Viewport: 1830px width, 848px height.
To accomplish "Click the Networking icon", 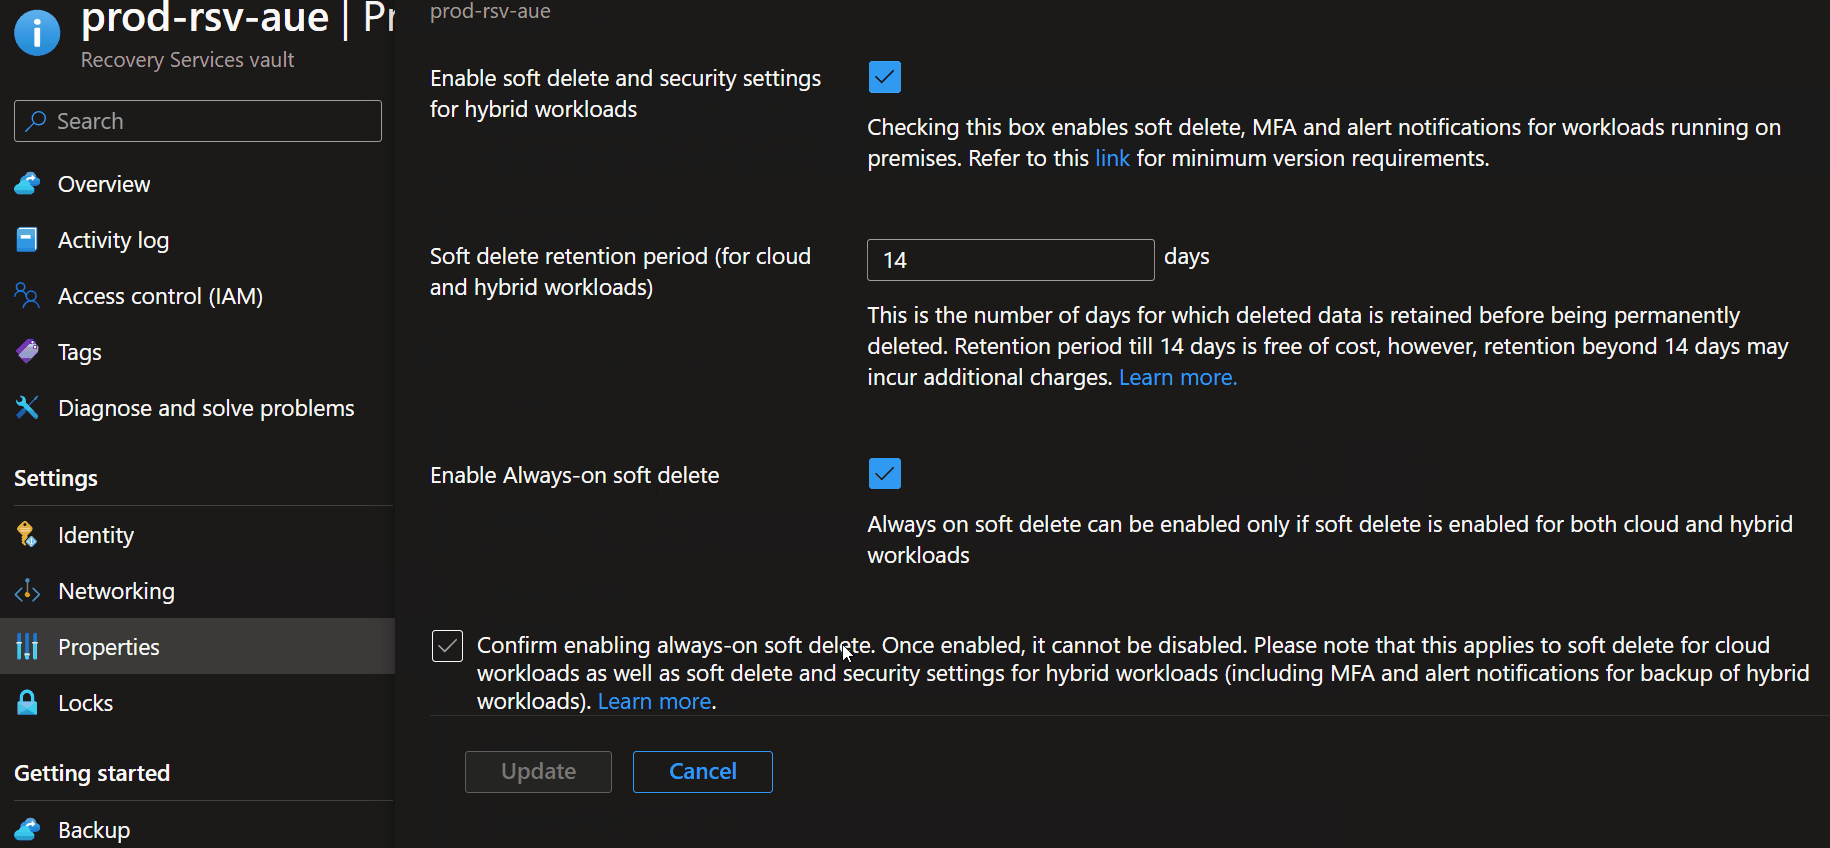I will pos(28,591).
